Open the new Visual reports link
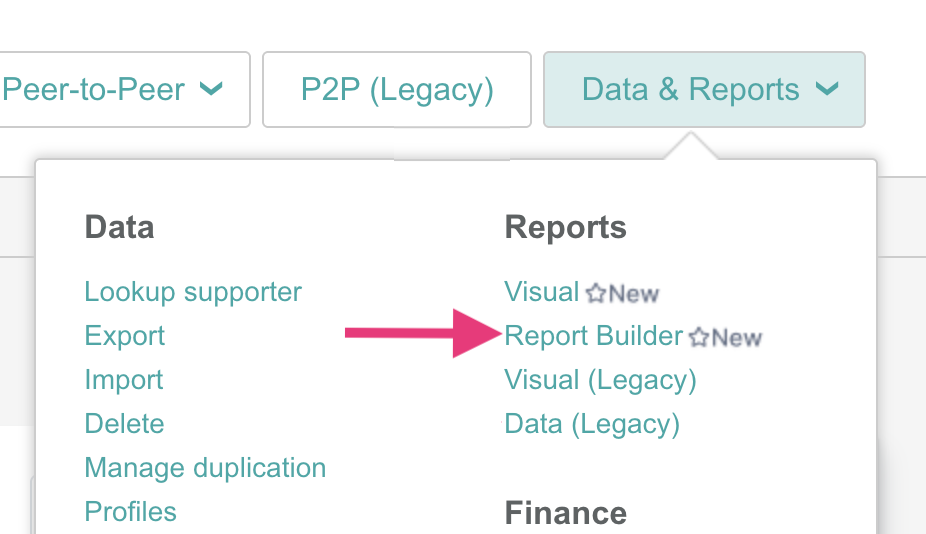Screen dimensions: 926x534 (x=542, y=292)
